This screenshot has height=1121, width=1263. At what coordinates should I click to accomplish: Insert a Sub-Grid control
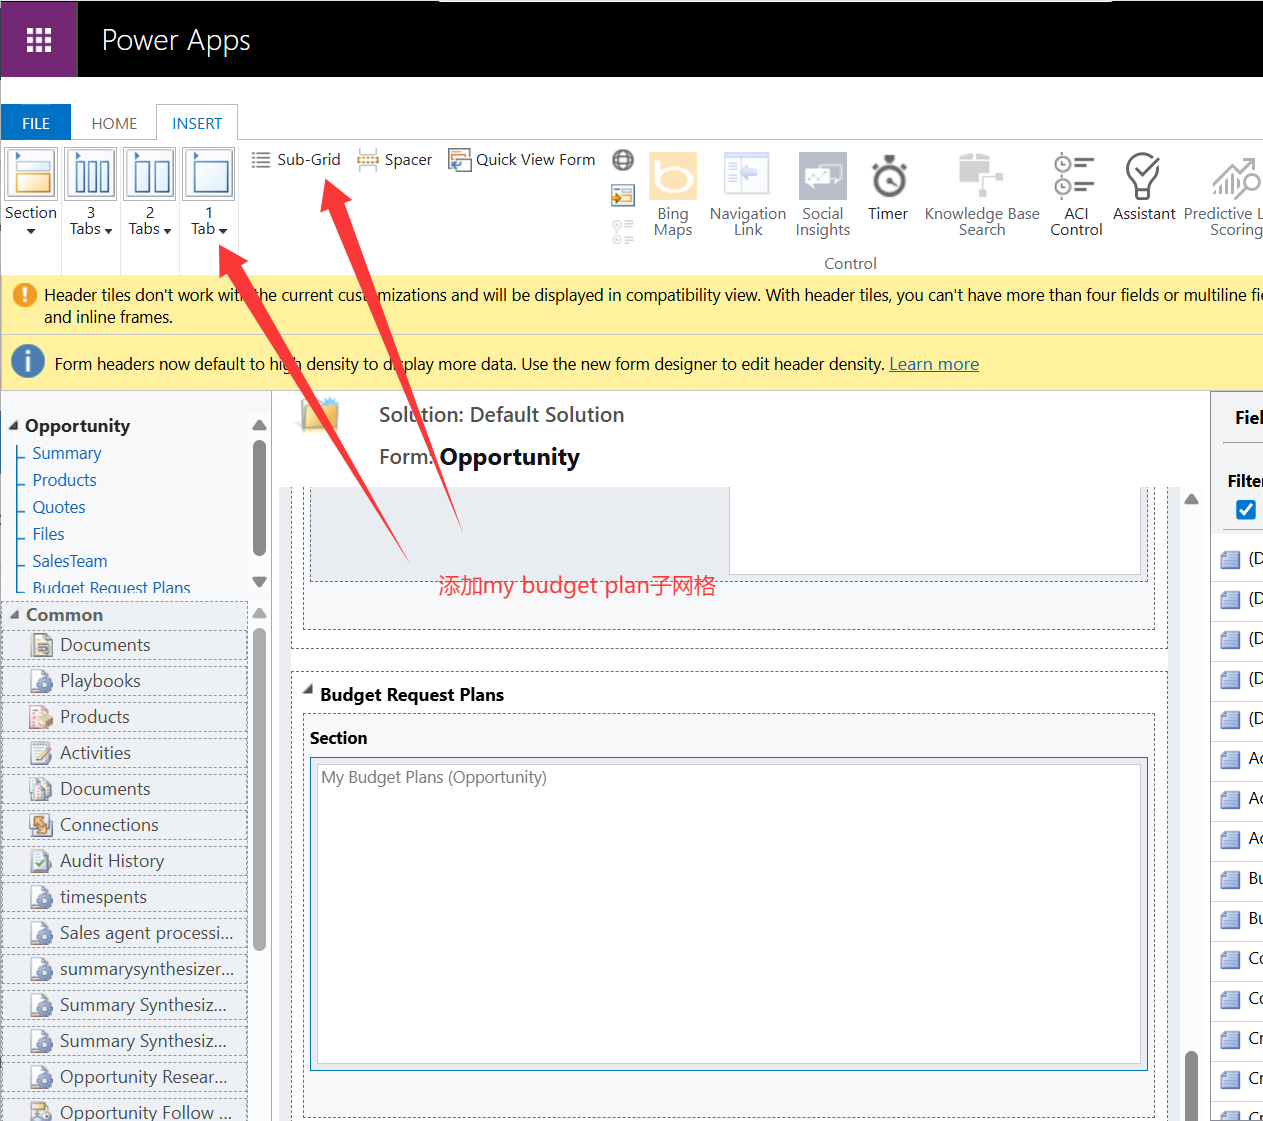(296, 160)
